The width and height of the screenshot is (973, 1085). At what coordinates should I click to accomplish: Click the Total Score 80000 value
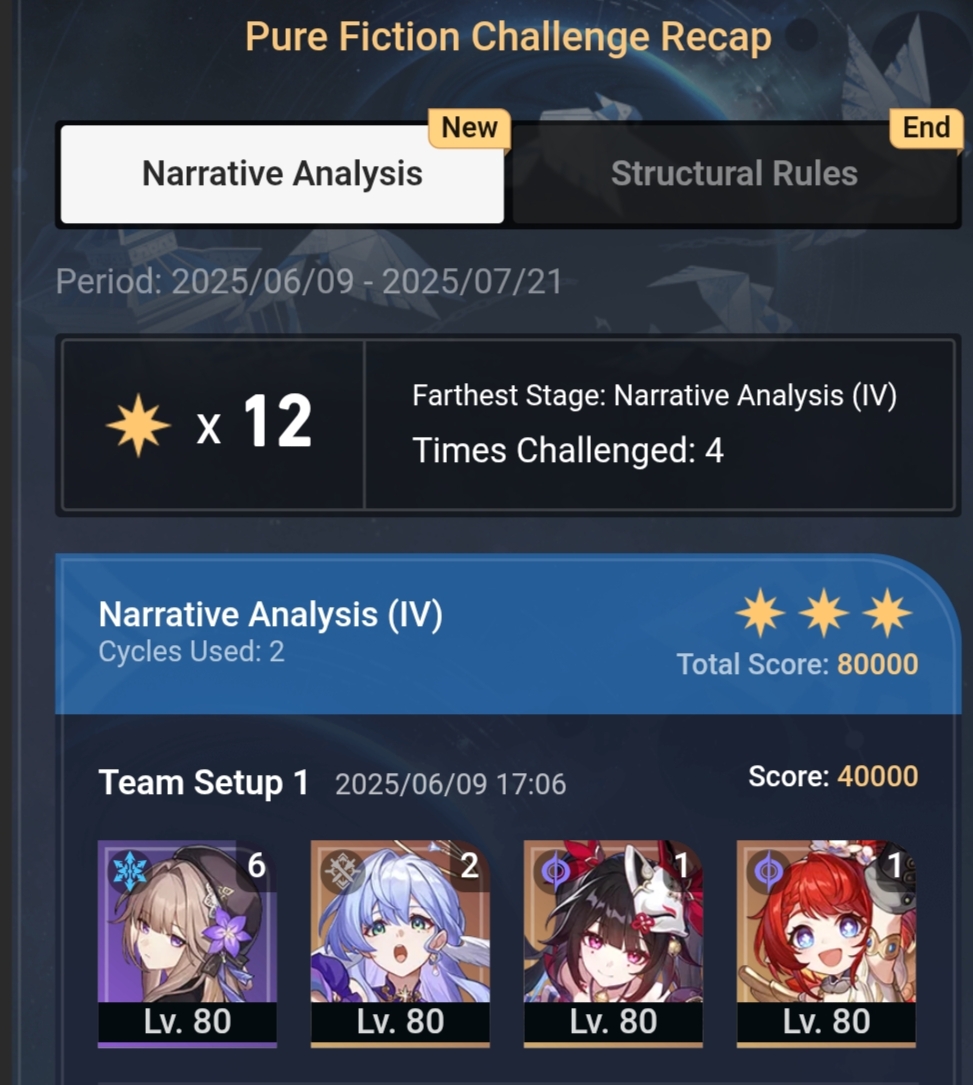pos(877,664)
